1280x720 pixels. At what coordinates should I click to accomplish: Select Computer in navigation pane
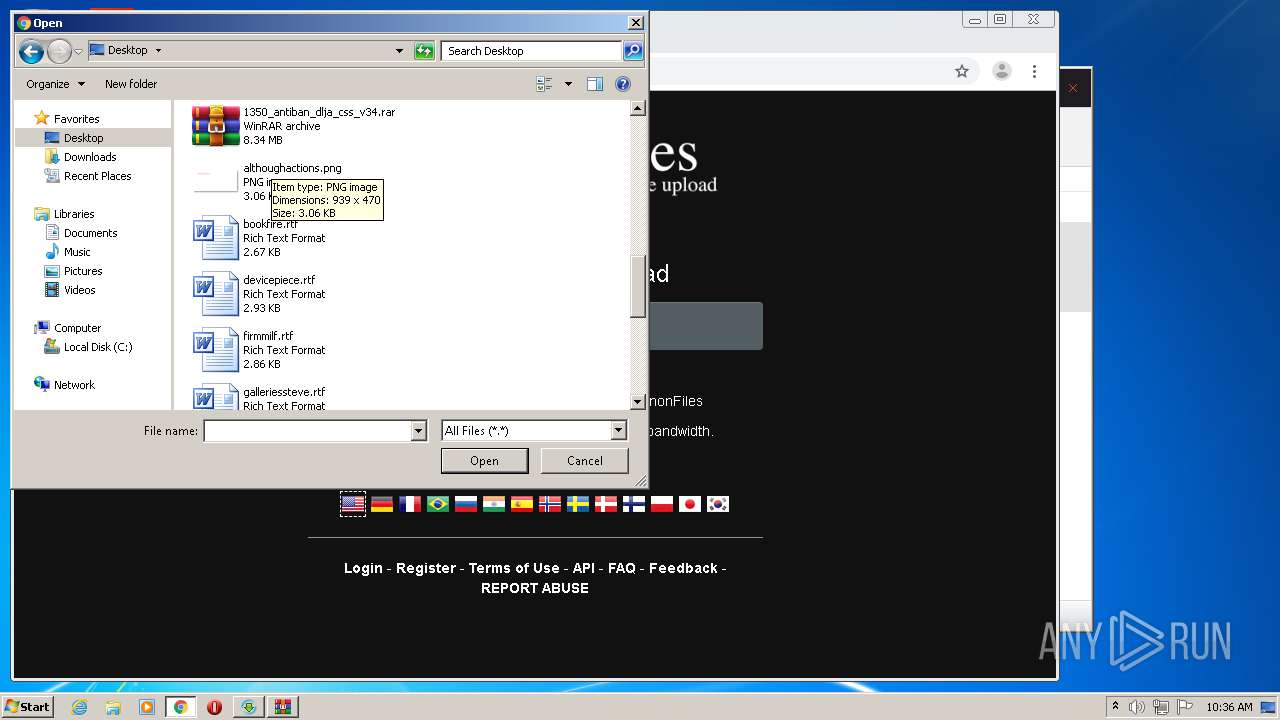tap(77, 328)
